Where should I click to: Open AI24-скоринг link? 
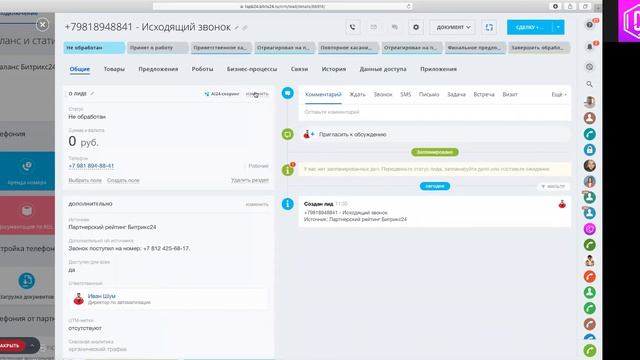point(222,94)
